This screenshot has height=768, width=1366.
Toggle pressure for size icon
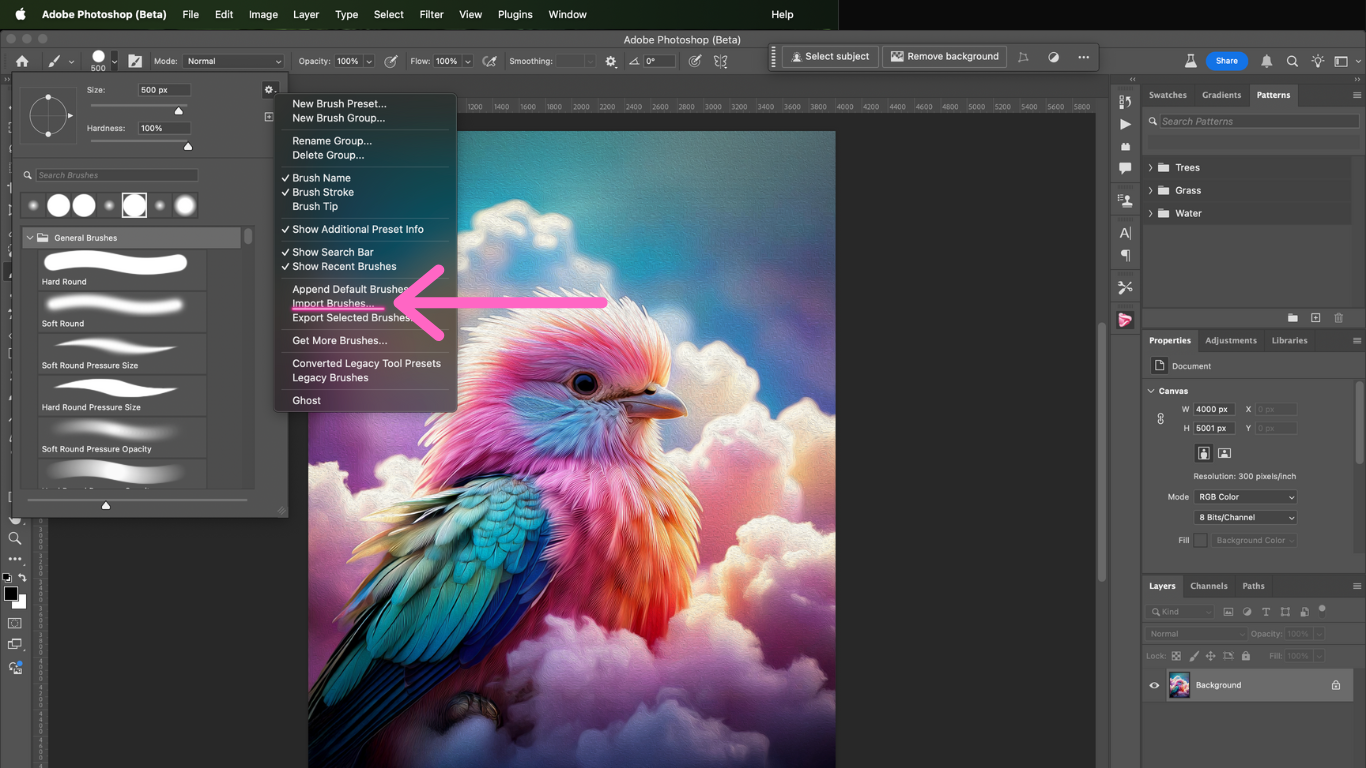696,61
